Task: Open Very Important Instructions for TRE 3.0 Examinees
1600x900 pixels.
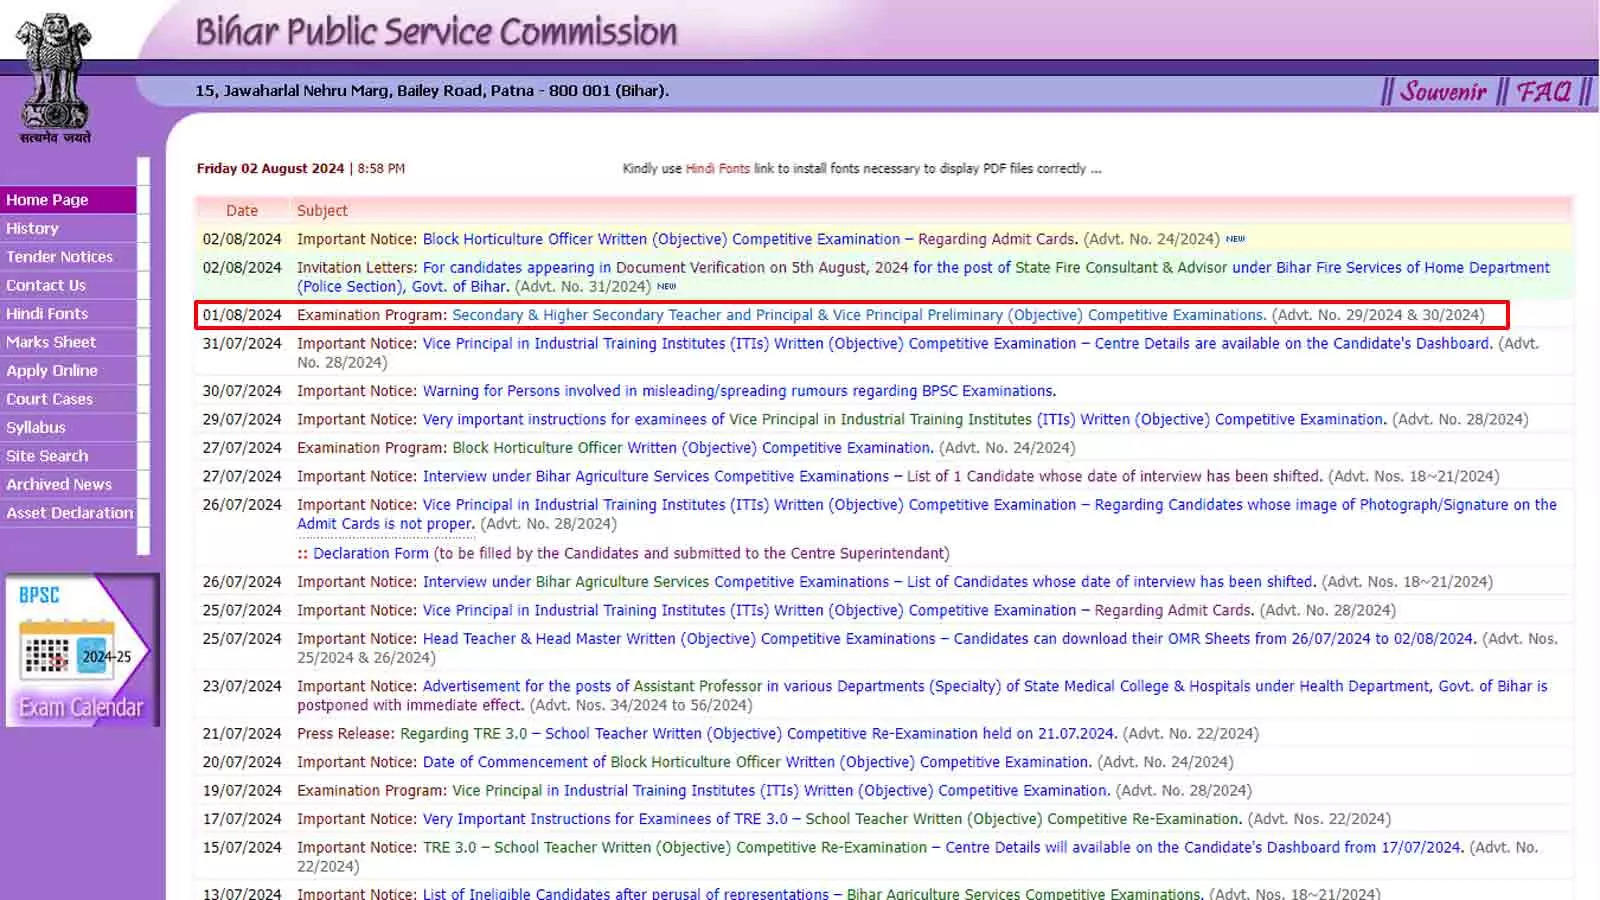Action: [x=832, y=819]
